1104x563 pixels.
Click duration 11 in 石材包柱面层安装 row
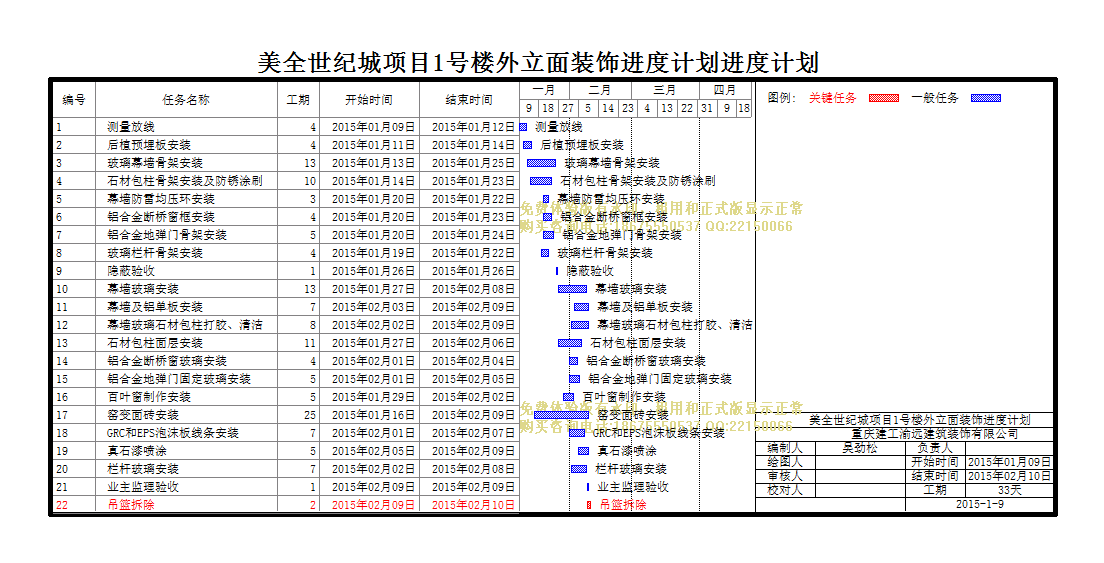point(310,343)
